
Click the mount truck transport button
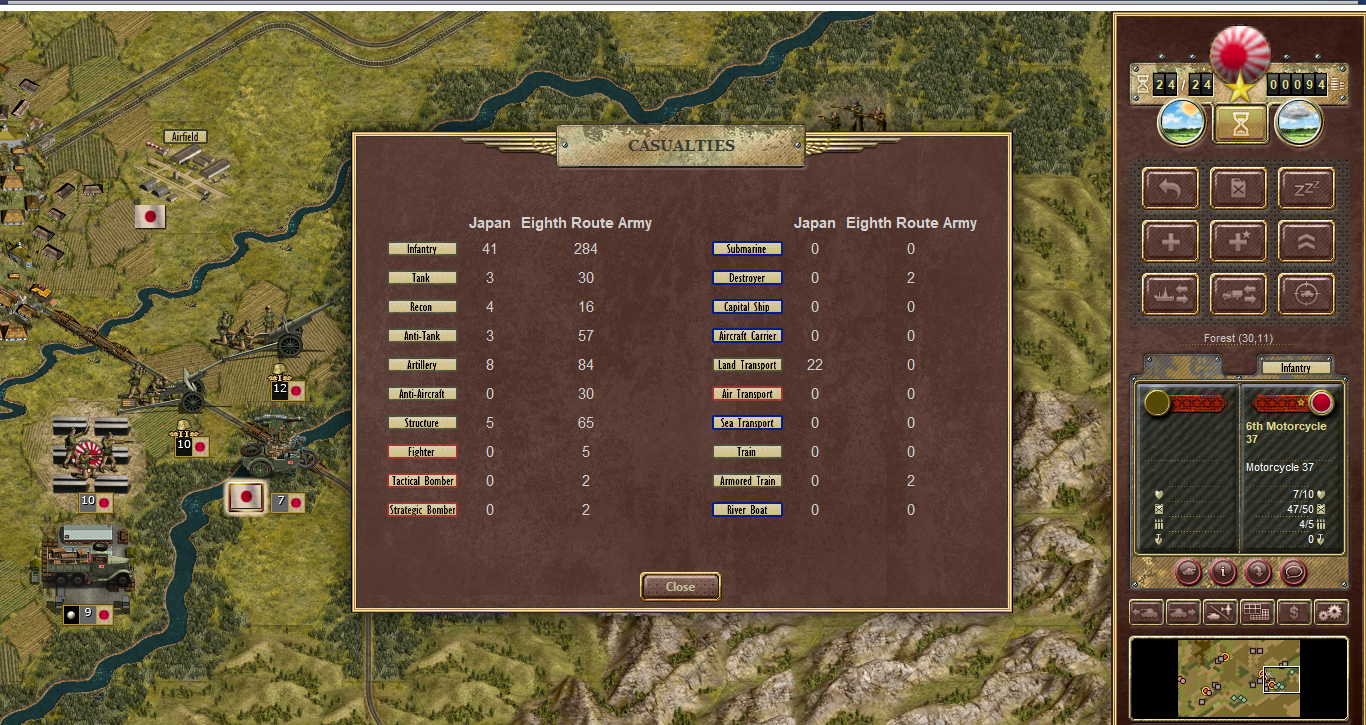pos(1238,294)
